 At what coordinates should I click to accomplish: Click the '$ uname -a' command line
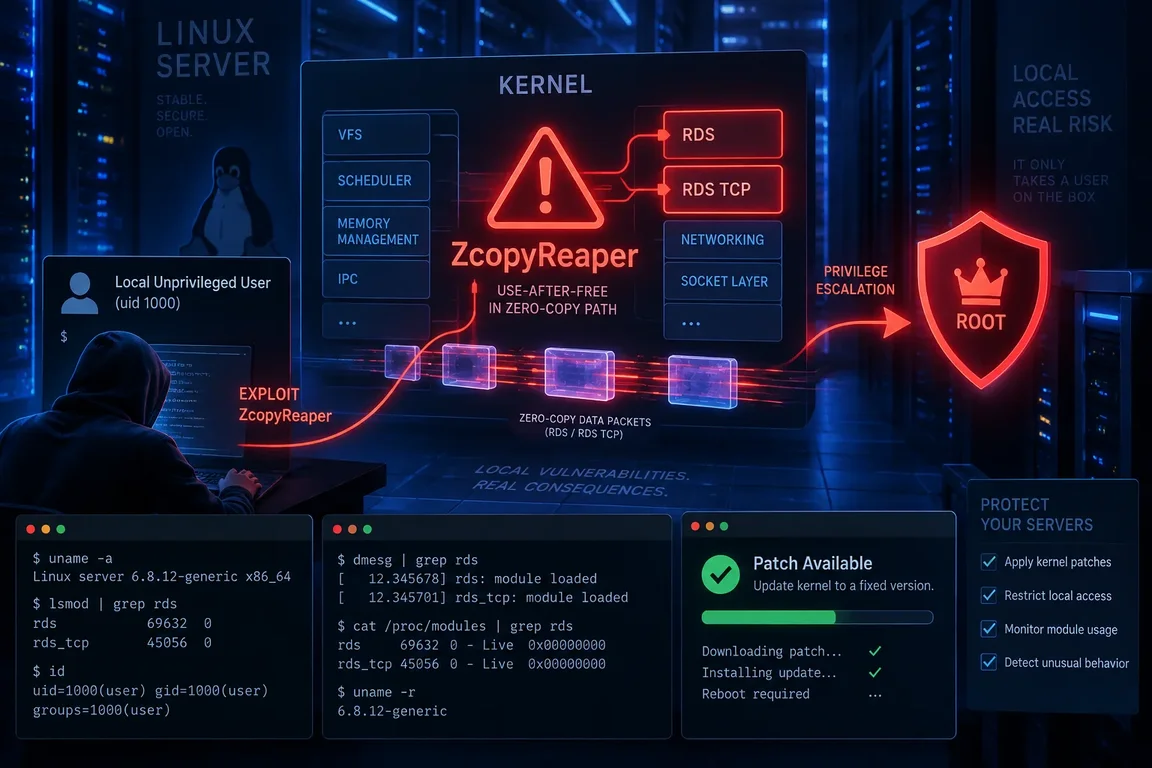(73, 559)
